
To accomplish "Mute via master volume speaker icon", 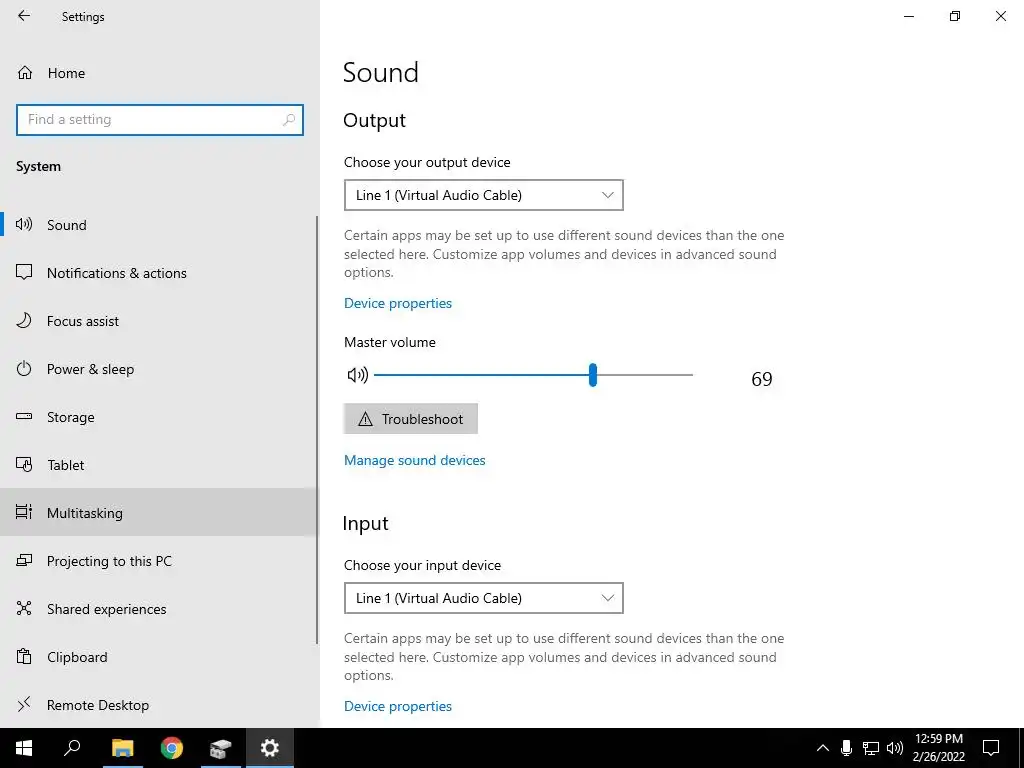I will 357,375.
